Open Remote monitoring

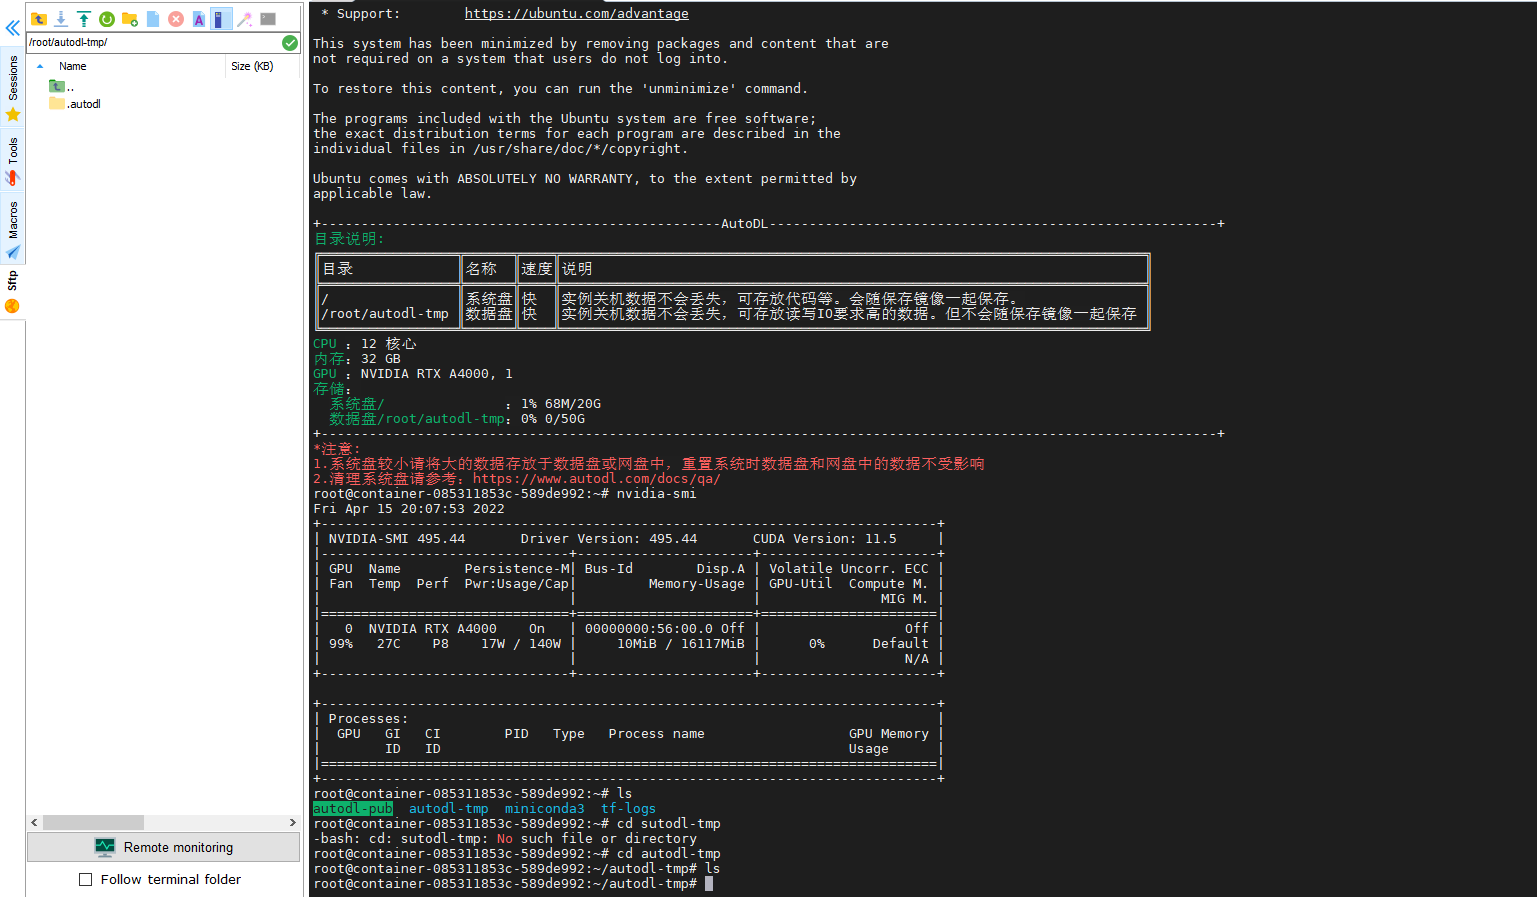[x=163, y=847]
